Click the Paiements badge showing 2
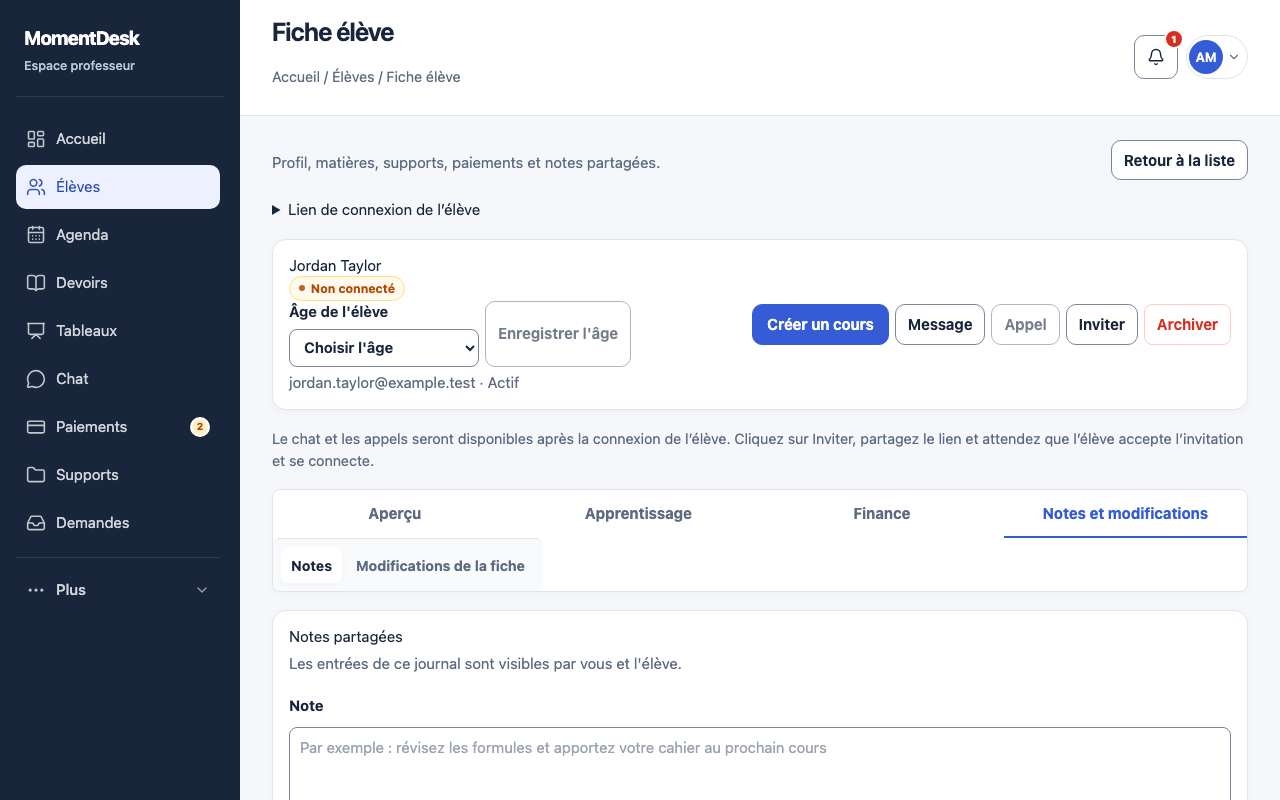1280x800 pixels. (200, 427)
